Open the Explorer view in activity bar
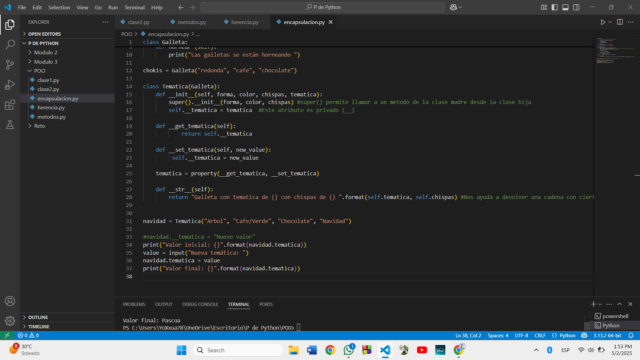640x360 pixels. [x=10, y=25]
